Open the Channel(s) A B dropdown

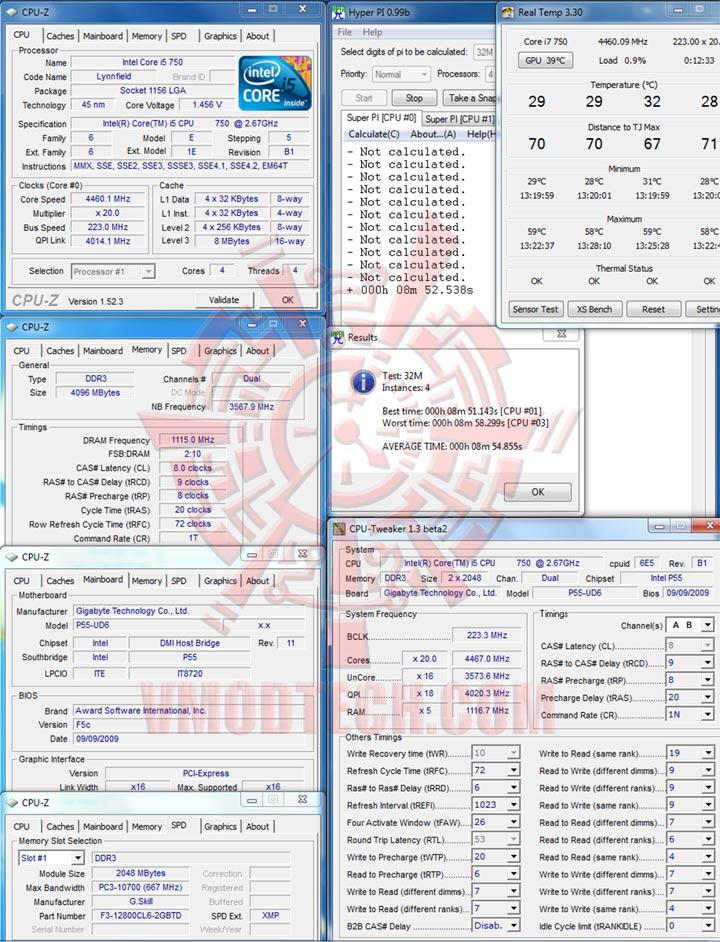[x=690, y=625]
